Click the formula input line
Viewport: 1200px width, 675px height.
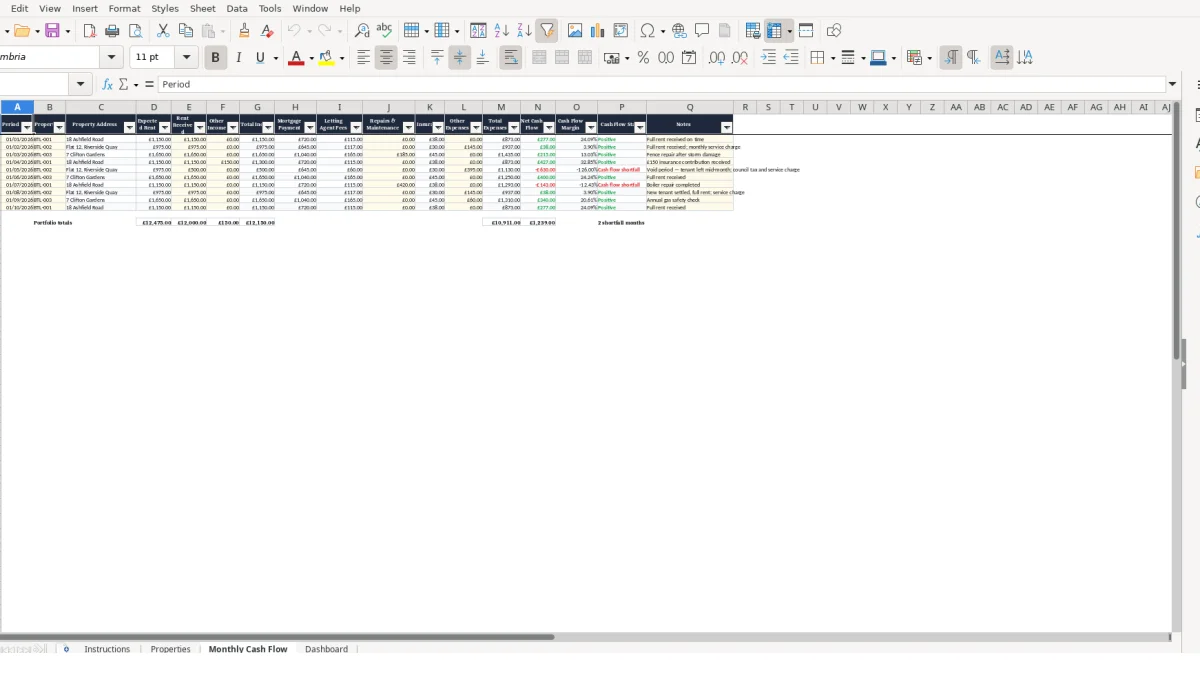[x=662, y=85]
